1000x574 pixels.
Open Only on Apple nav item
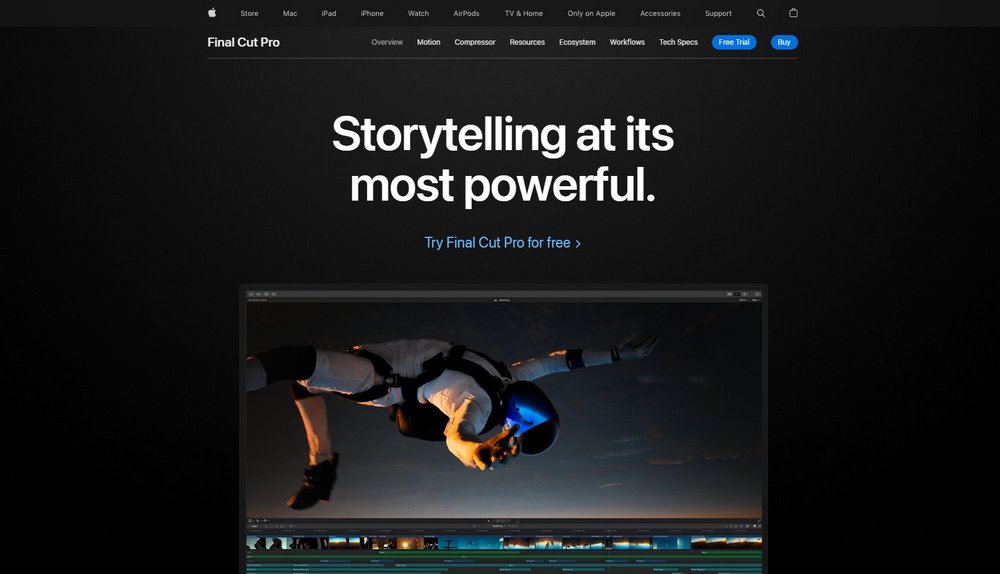click(591, 13)
